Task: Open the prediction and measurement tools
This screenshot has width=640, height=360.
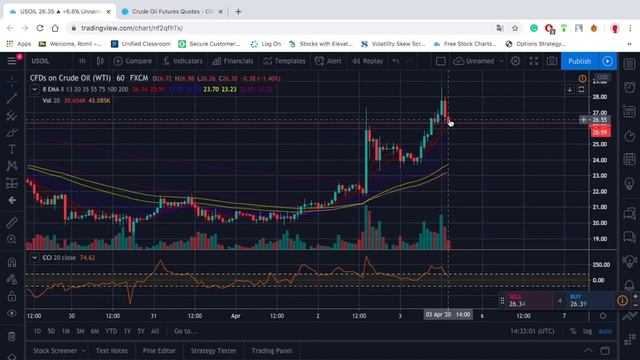Action: pos(12,183)
